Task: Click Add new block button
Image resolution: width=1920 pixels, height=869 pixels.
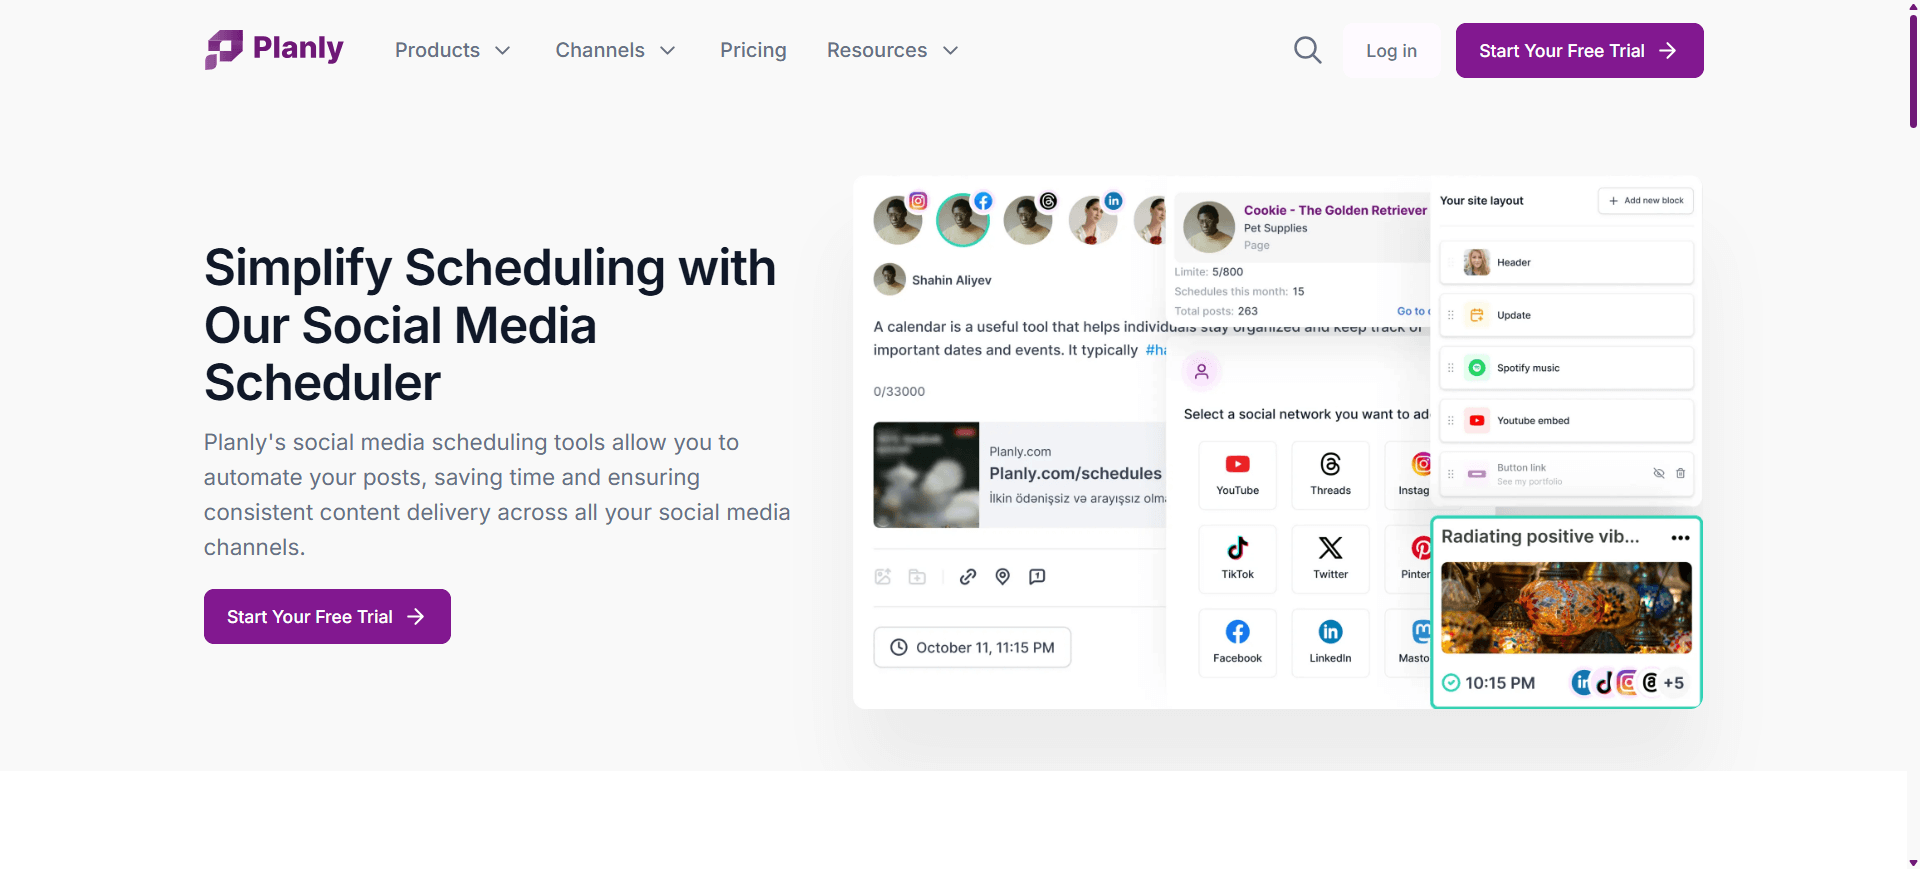Action: (1645, 201)
